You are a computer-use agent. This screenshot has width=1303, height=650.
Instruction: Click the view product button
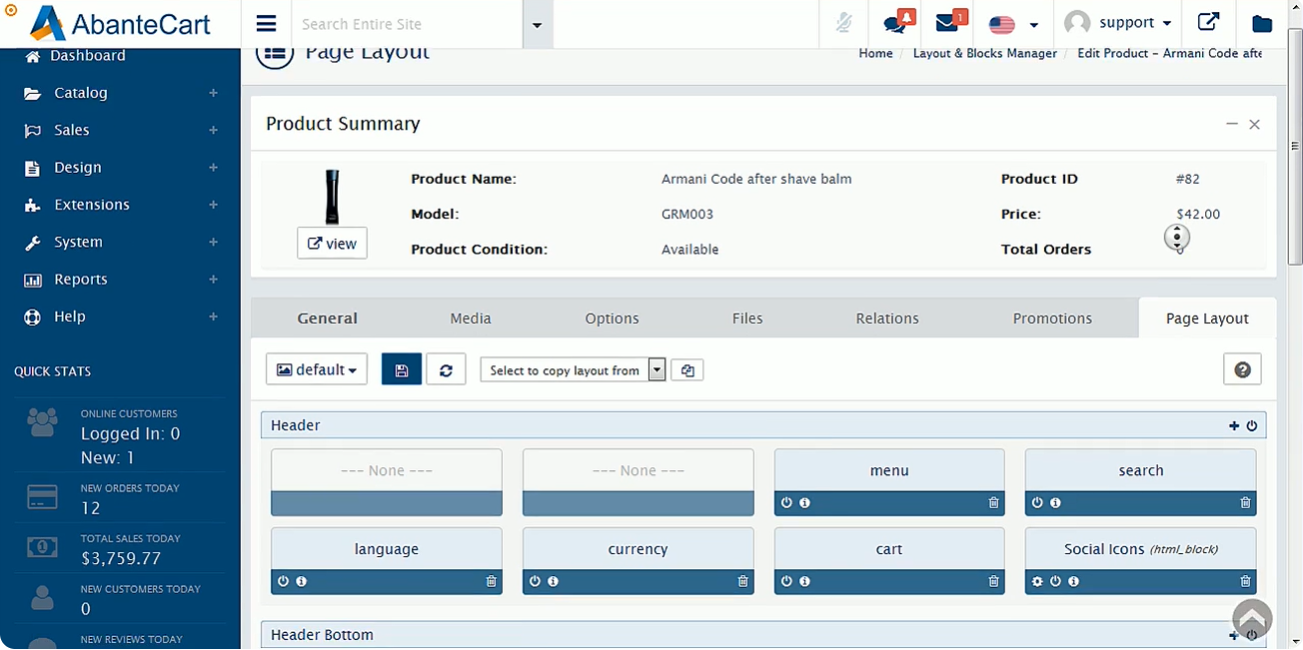click(x=332, y=243)
